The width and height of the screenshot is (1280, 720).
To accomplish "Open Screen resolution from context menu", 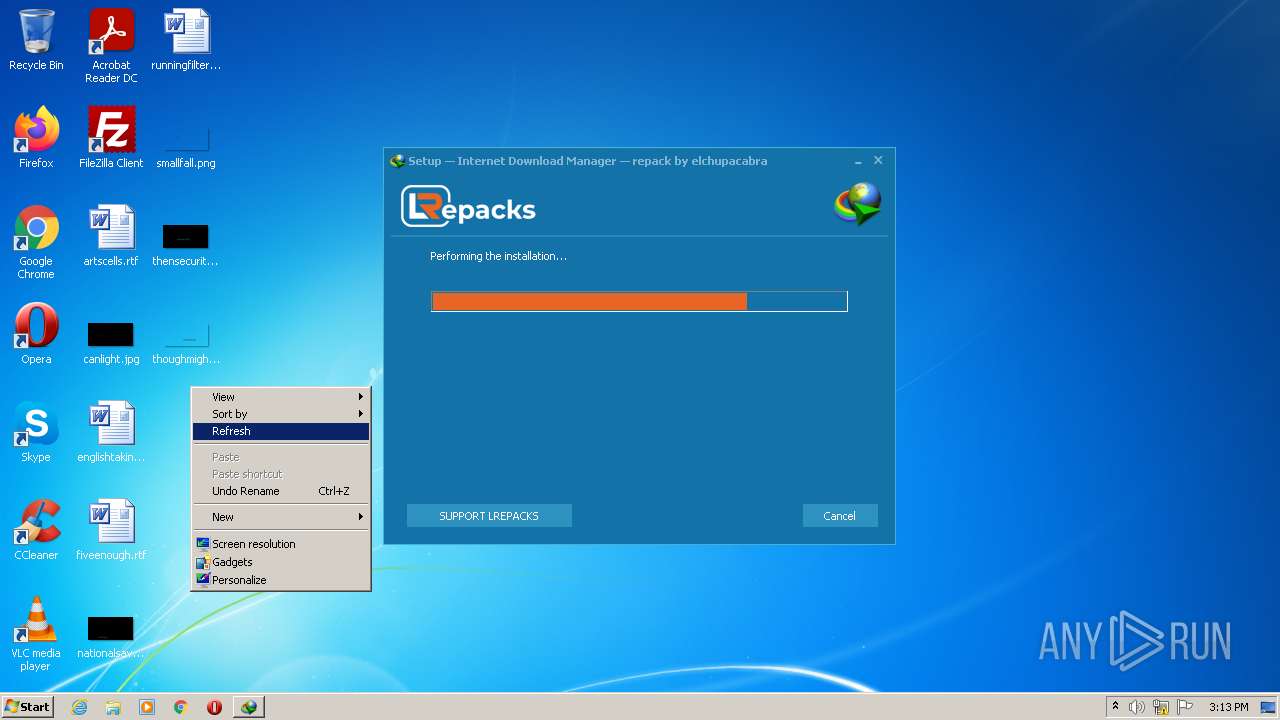I will [281, 544].
